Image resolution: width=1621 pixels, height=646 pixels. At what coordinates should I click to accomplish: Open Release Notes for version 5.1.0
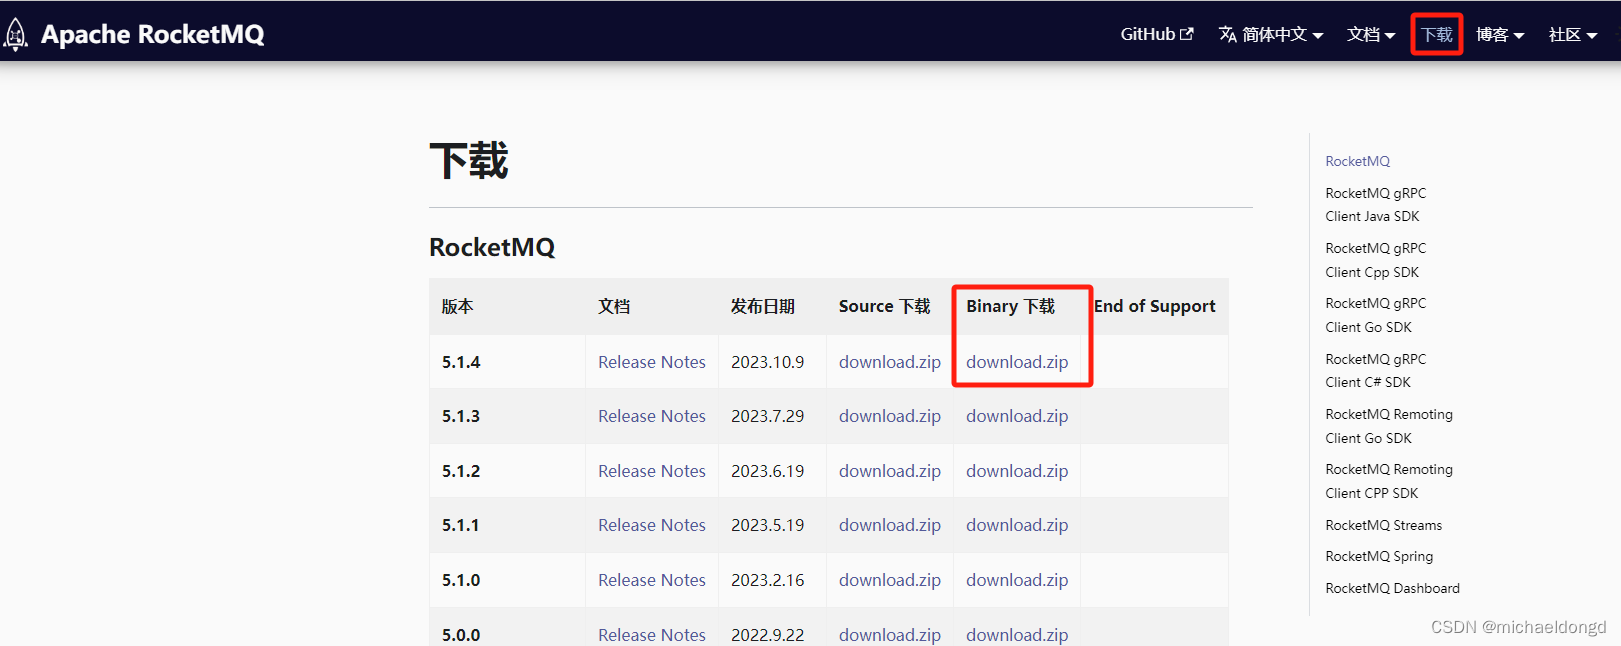pos(652,580)
